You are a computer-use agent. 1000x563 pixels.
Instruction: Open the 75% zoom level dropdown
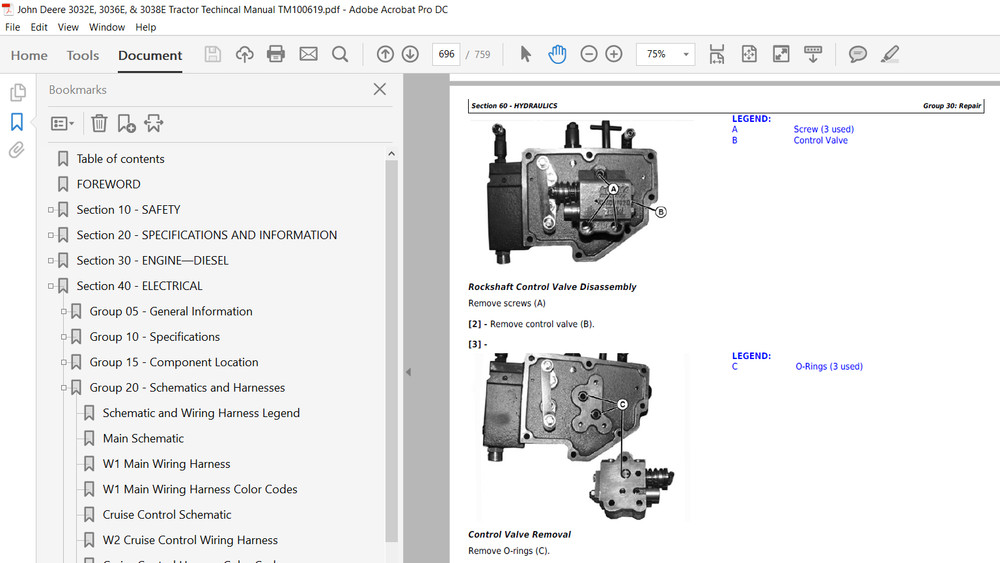[686, 54]
